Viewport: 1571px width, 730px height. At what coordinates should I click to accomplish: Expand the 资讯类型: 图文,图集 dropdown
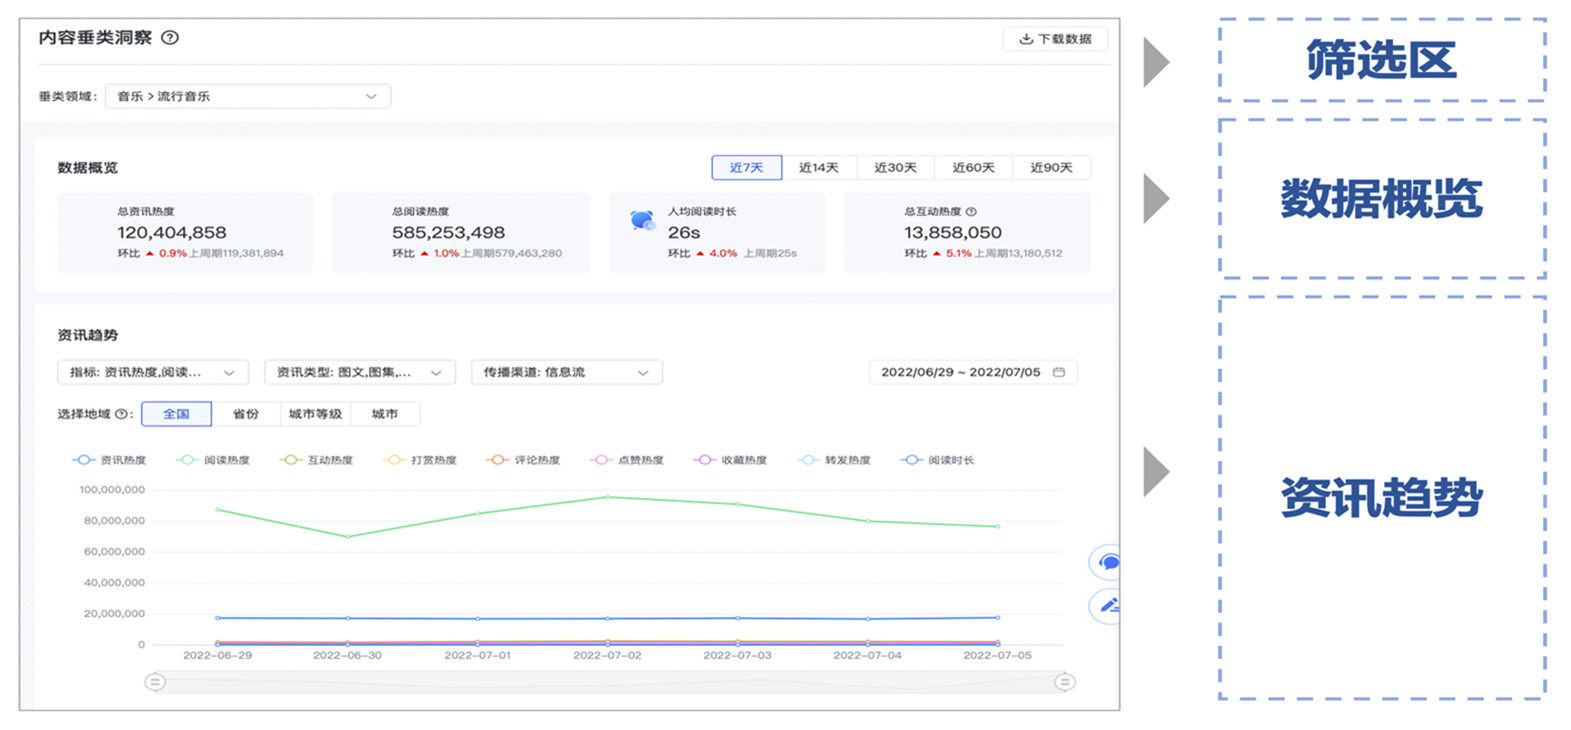pos(359,372)
